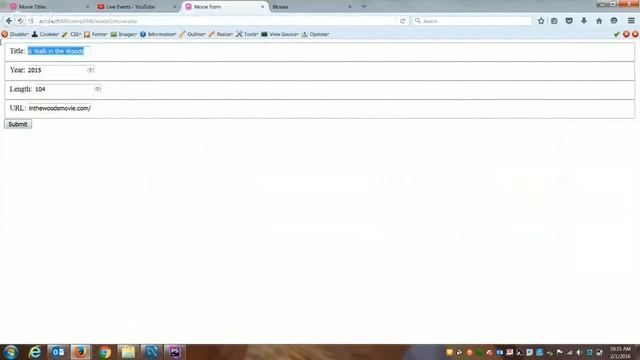
Task: Select the Movie Form tab
Action: point(224,7)
